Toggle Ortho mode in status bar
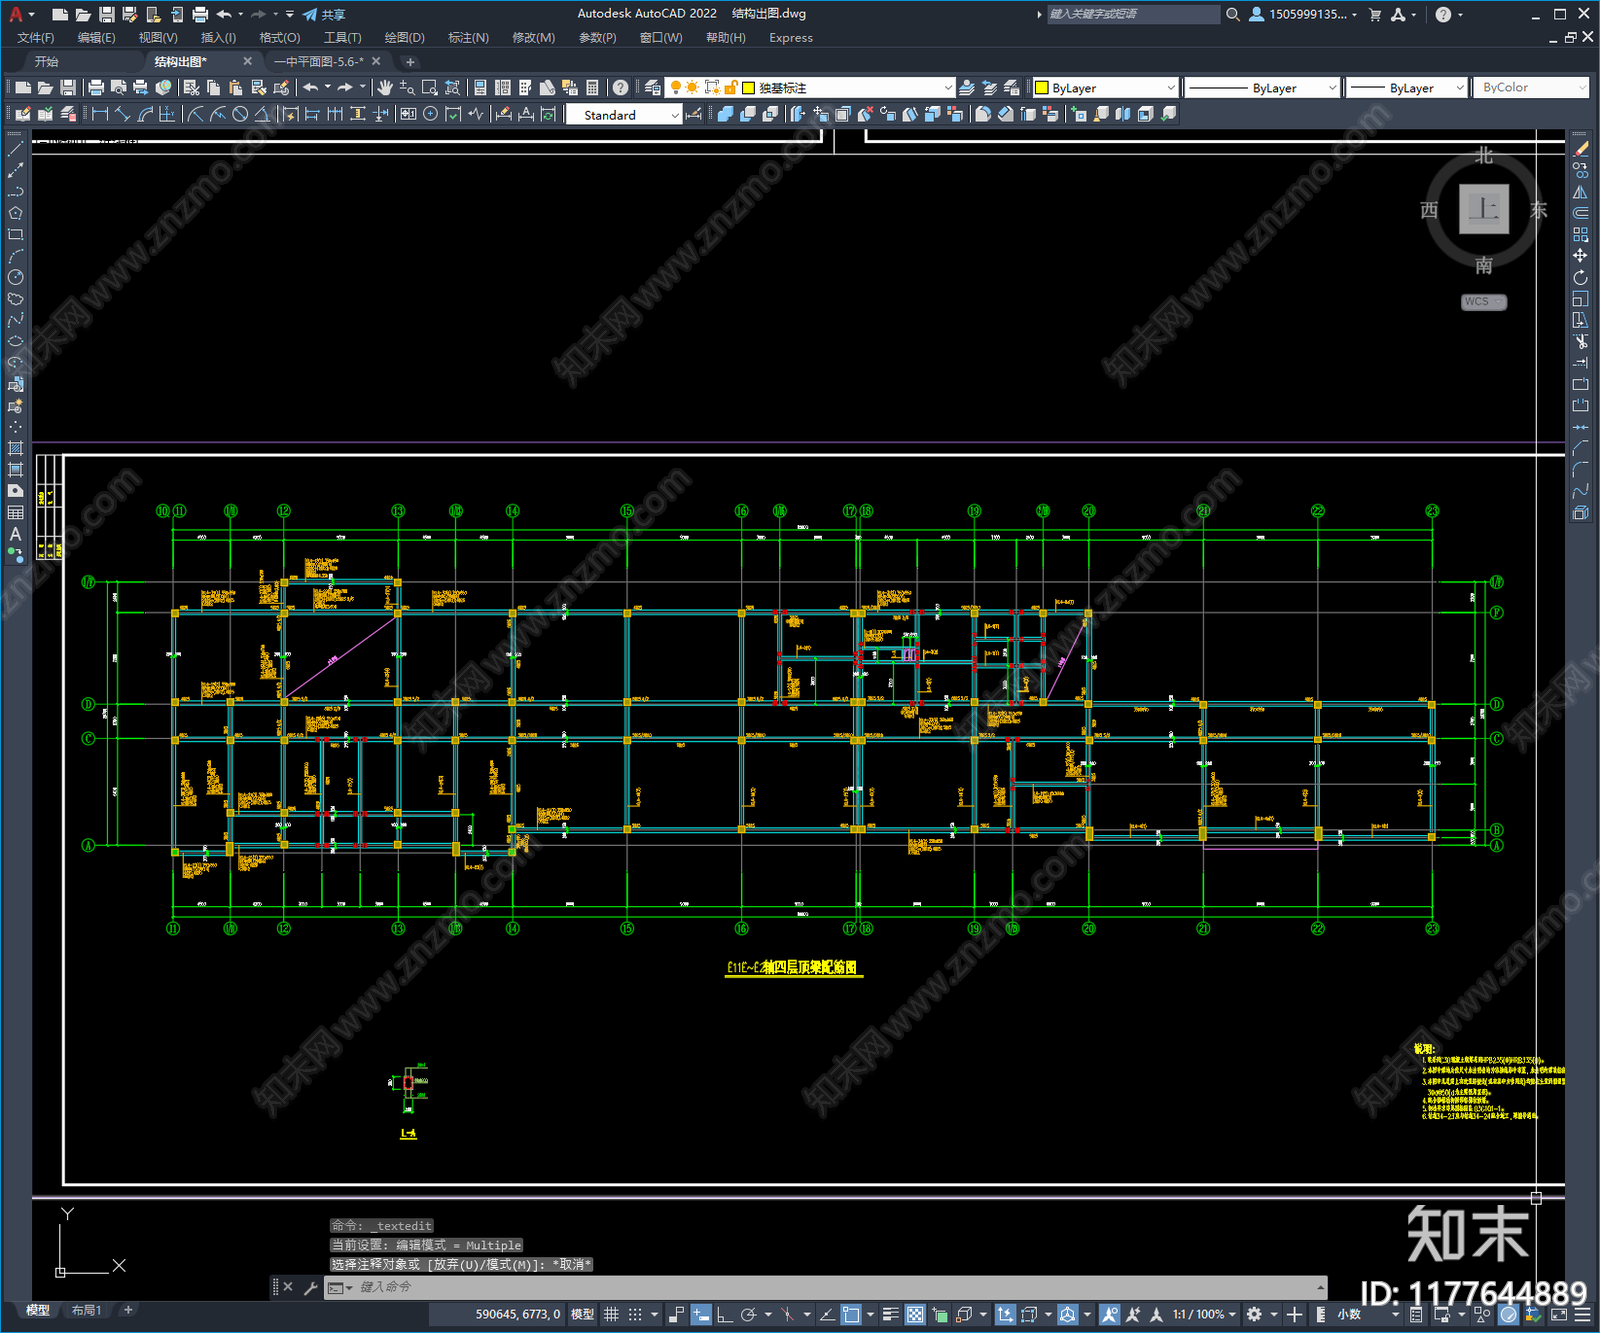The width and height of the screenshot is (1600, 1333). [724, 1314]
